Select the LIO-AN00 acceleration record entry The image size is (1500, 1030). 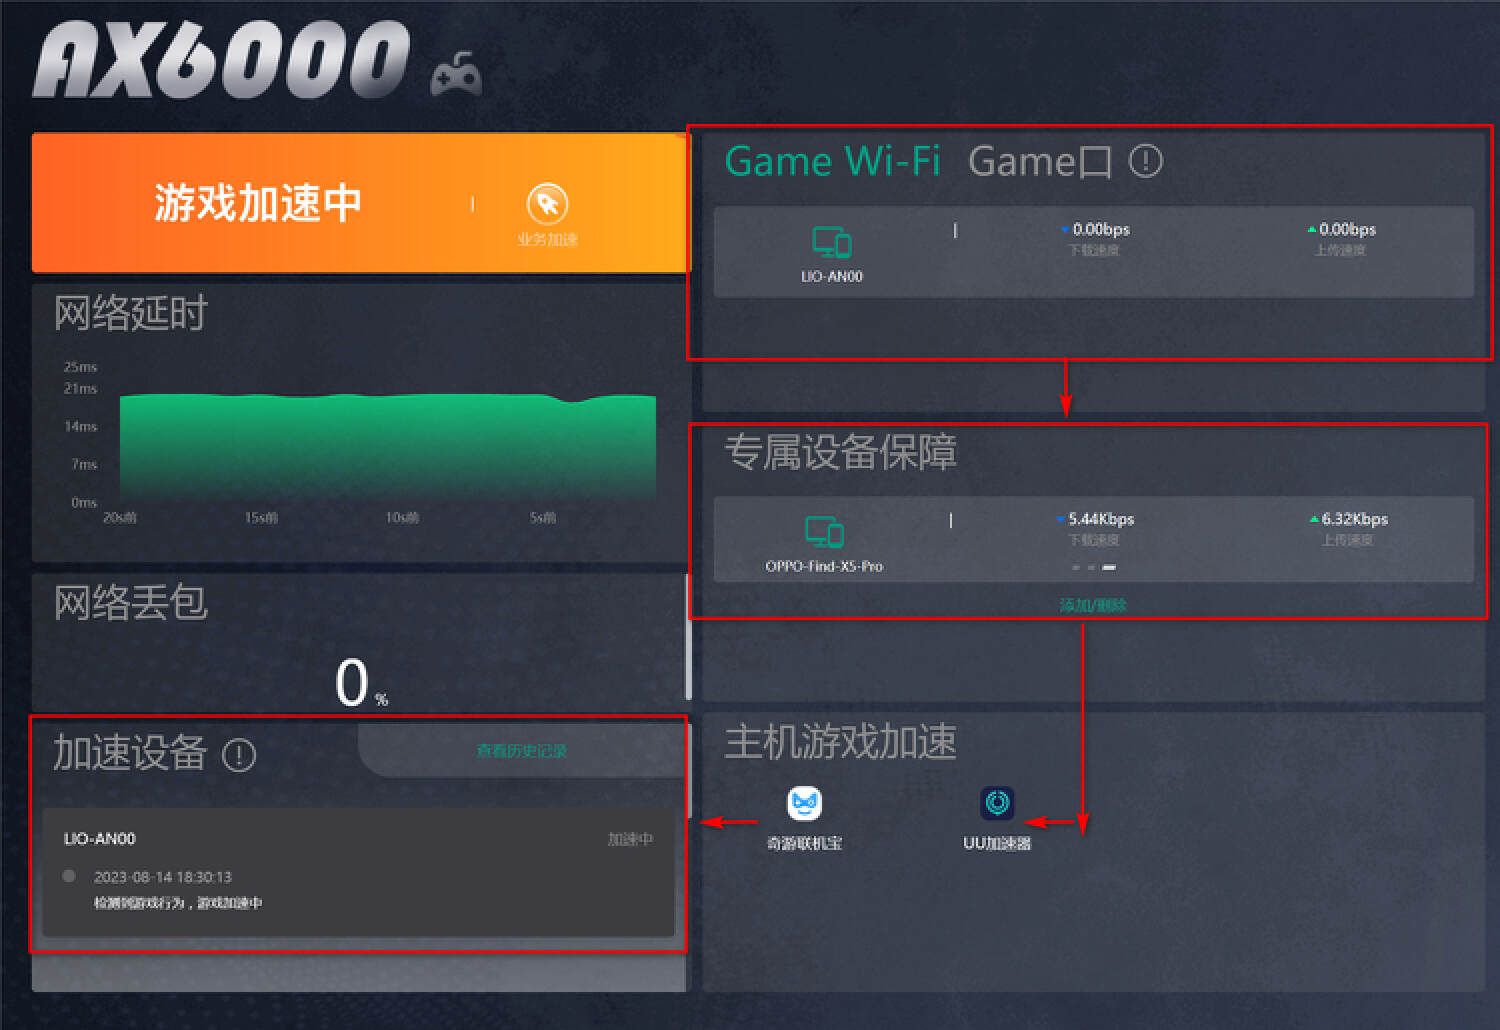pyautogui.click(x=358, y=872)
